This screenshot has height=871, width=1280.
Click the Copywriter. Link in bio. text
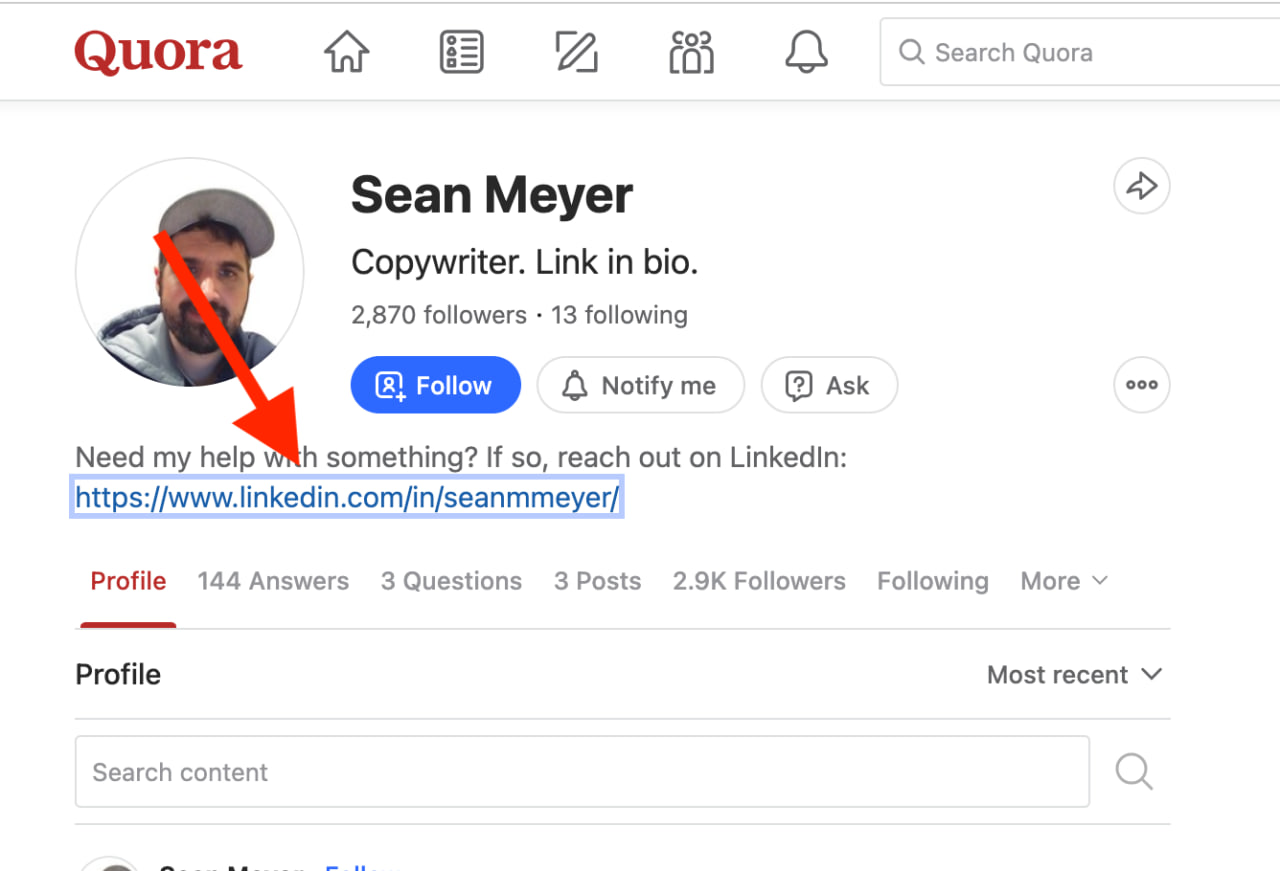click(x=524, y=263)
